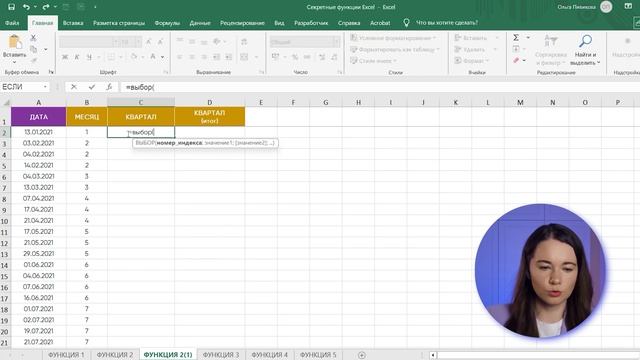Open the Буфер обмена dialog launcher

point(51,72)
